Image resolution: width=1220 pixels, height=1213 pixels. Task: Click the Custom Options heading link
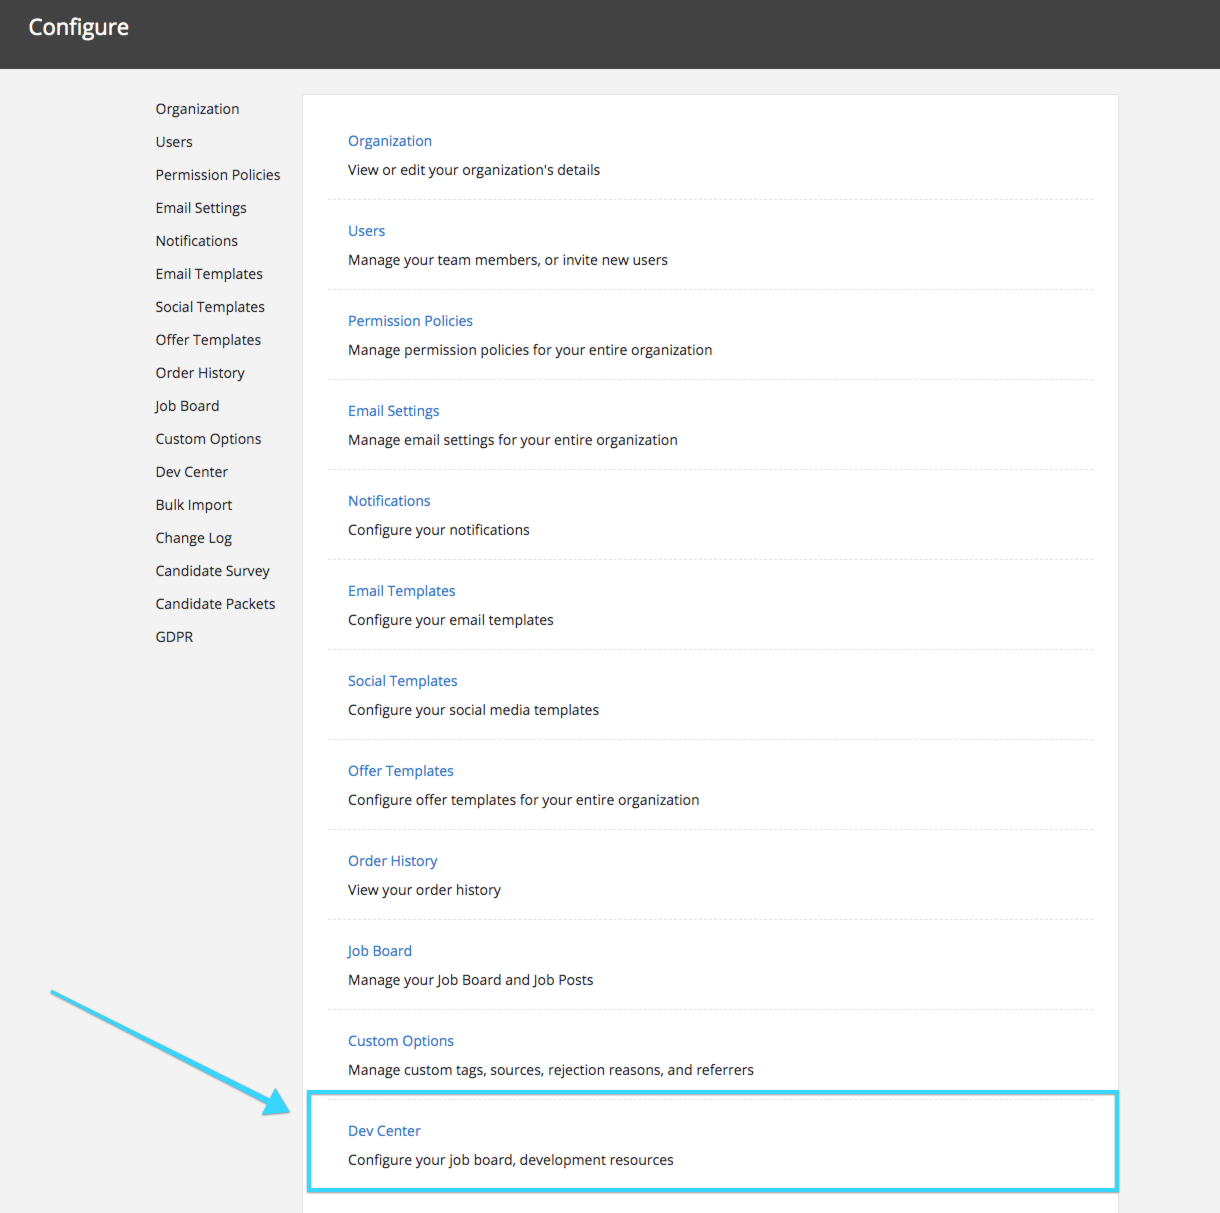[x=401, y=1041]
